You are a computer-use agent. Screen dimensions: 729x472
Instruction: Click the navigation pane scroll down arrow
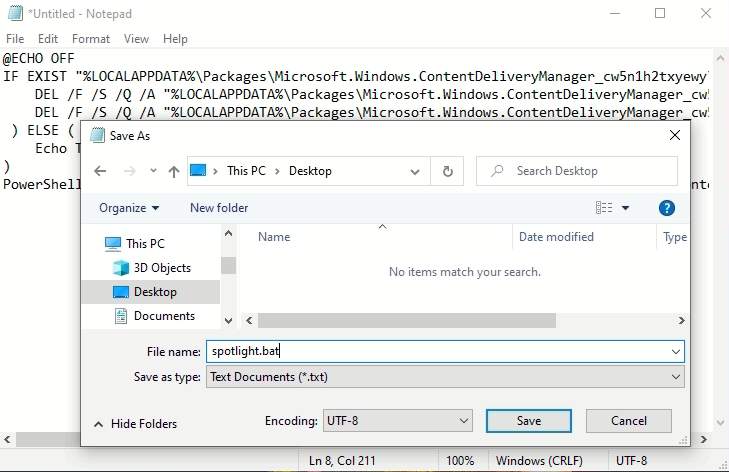(228, 320)
